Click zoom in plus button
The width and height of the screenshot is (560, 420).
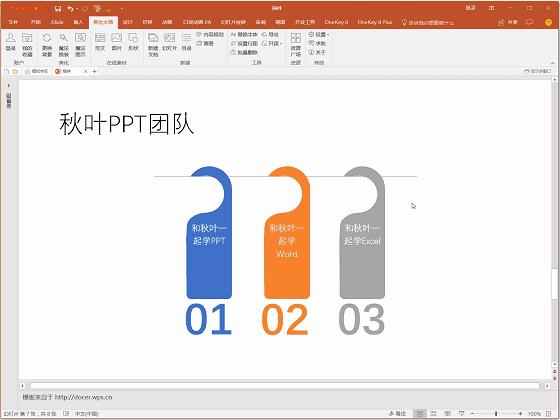(x=520, y=413)
